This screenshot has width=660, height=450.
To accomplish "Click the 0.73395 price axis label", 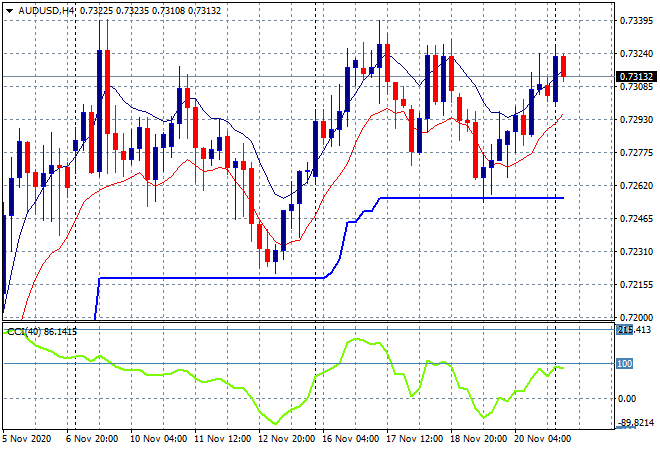I will [x=636, y=21].
